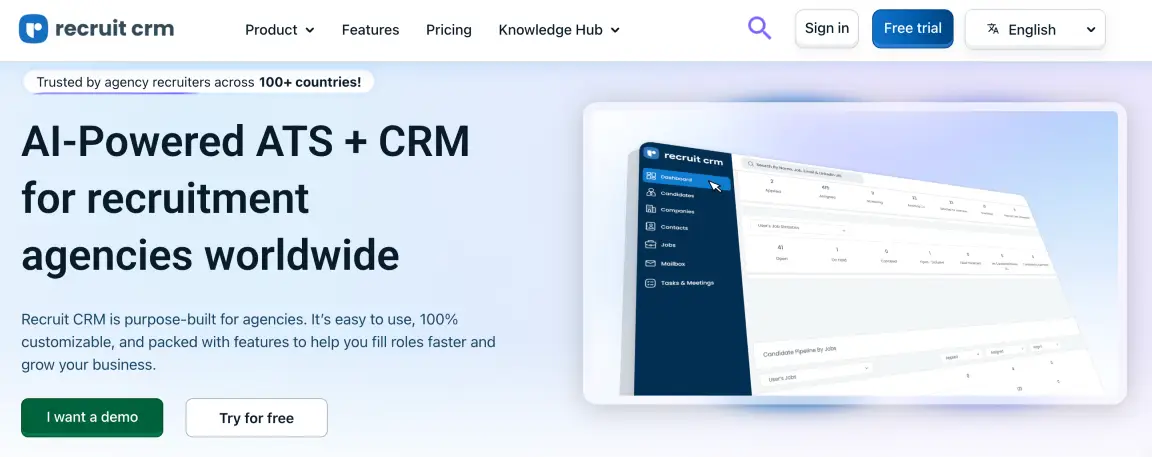Click the language selector chevron arrow
Viewport: 1152px width, 457px height.
pos(1091,30)
